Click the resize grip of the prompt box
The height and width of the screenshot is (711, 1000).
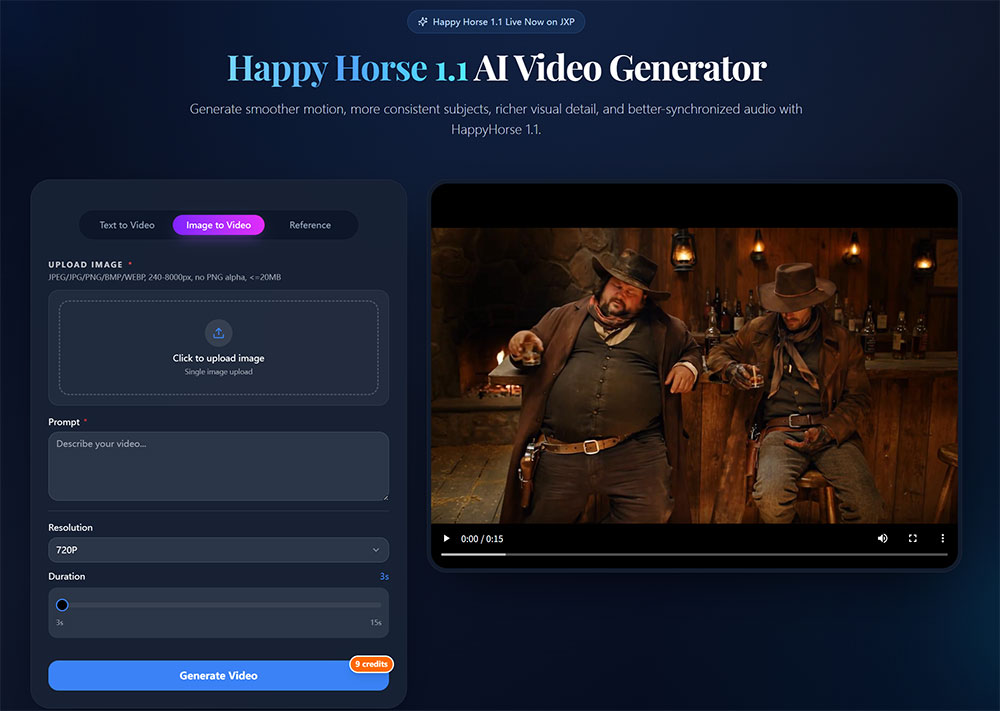coord(385,497)
